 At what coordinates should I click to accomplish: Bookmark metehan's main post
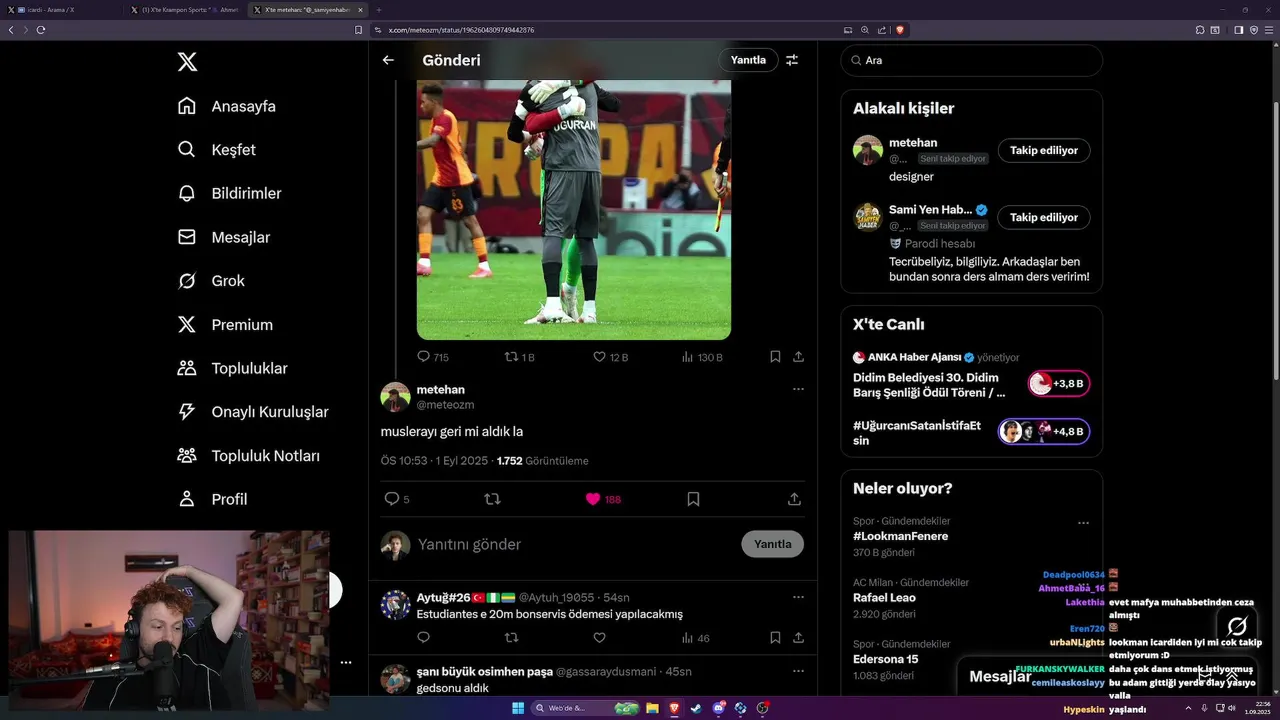click(x=693, y=499)
